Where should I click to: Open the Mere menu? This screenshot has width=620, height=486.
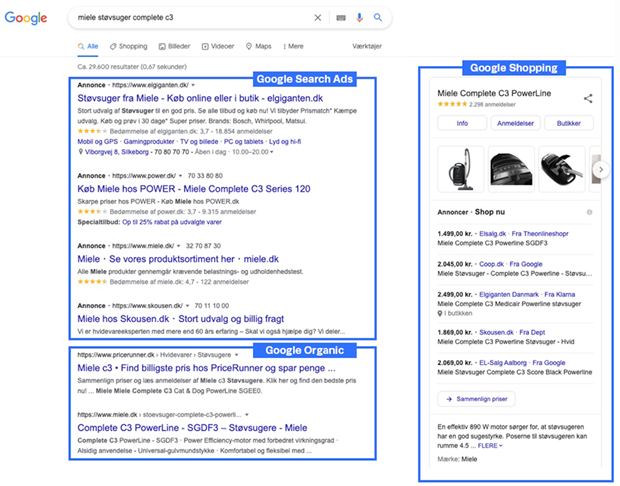293,46
